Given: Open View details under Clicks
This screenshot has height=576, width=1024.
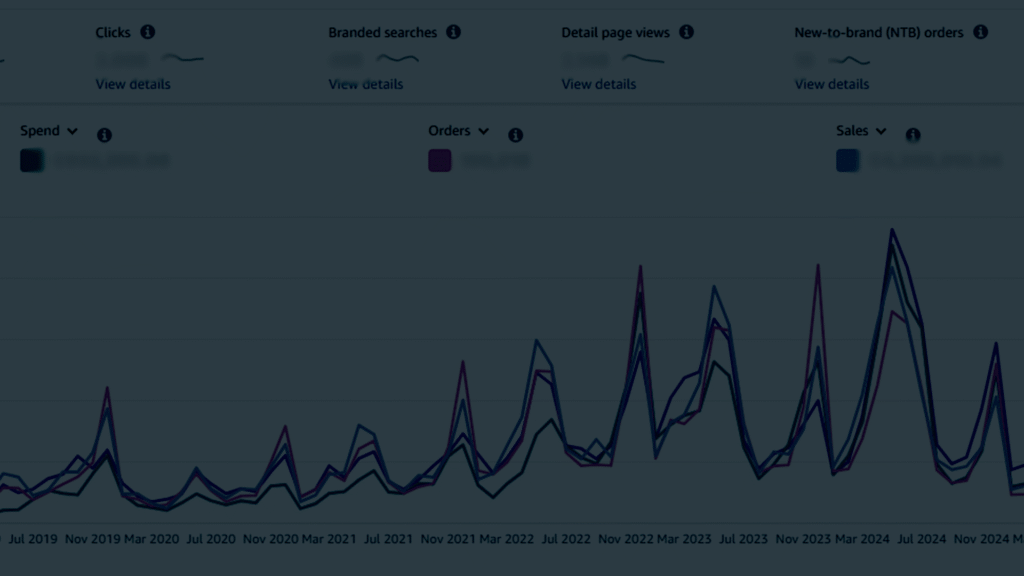Looking at the screenshot, I should [133, 84].
